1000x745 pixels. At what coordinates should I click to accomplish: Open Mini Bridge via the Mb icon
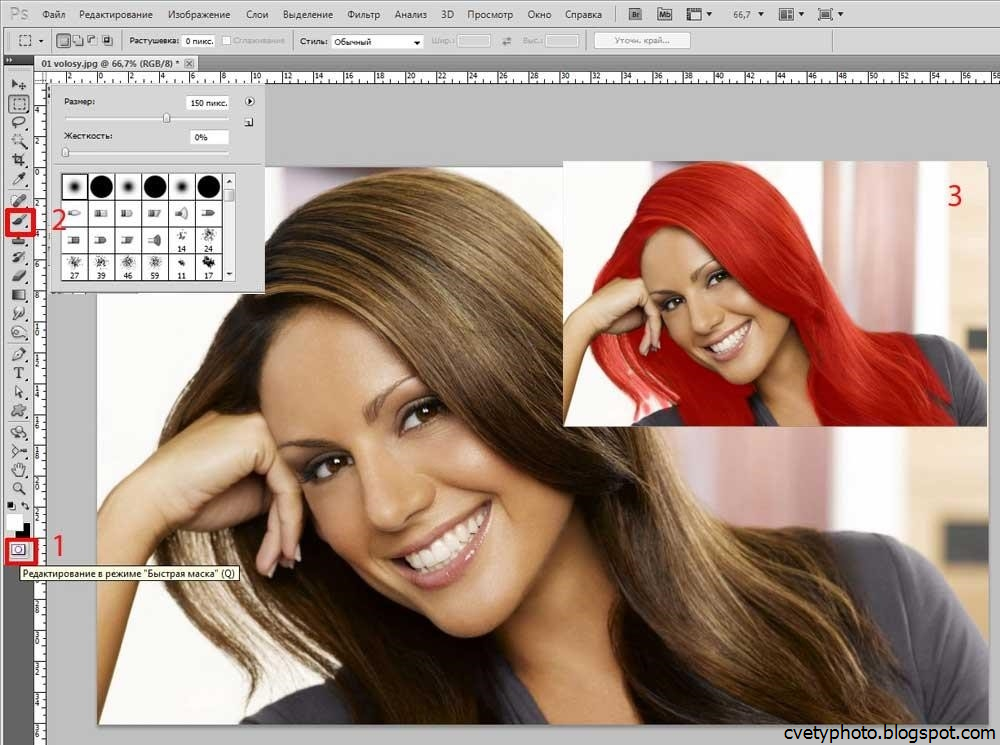665,14
